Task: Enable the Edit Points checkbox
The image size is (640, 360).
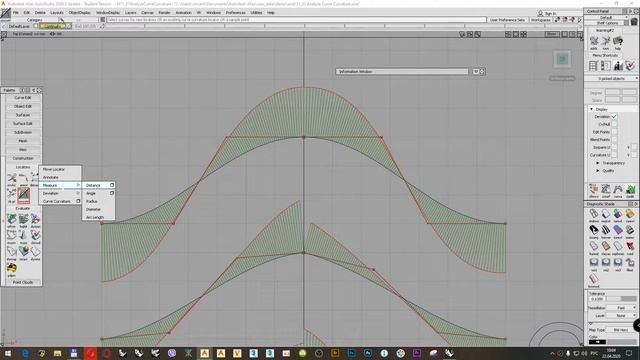Action: pyautogui.click(x=614, y=132)
